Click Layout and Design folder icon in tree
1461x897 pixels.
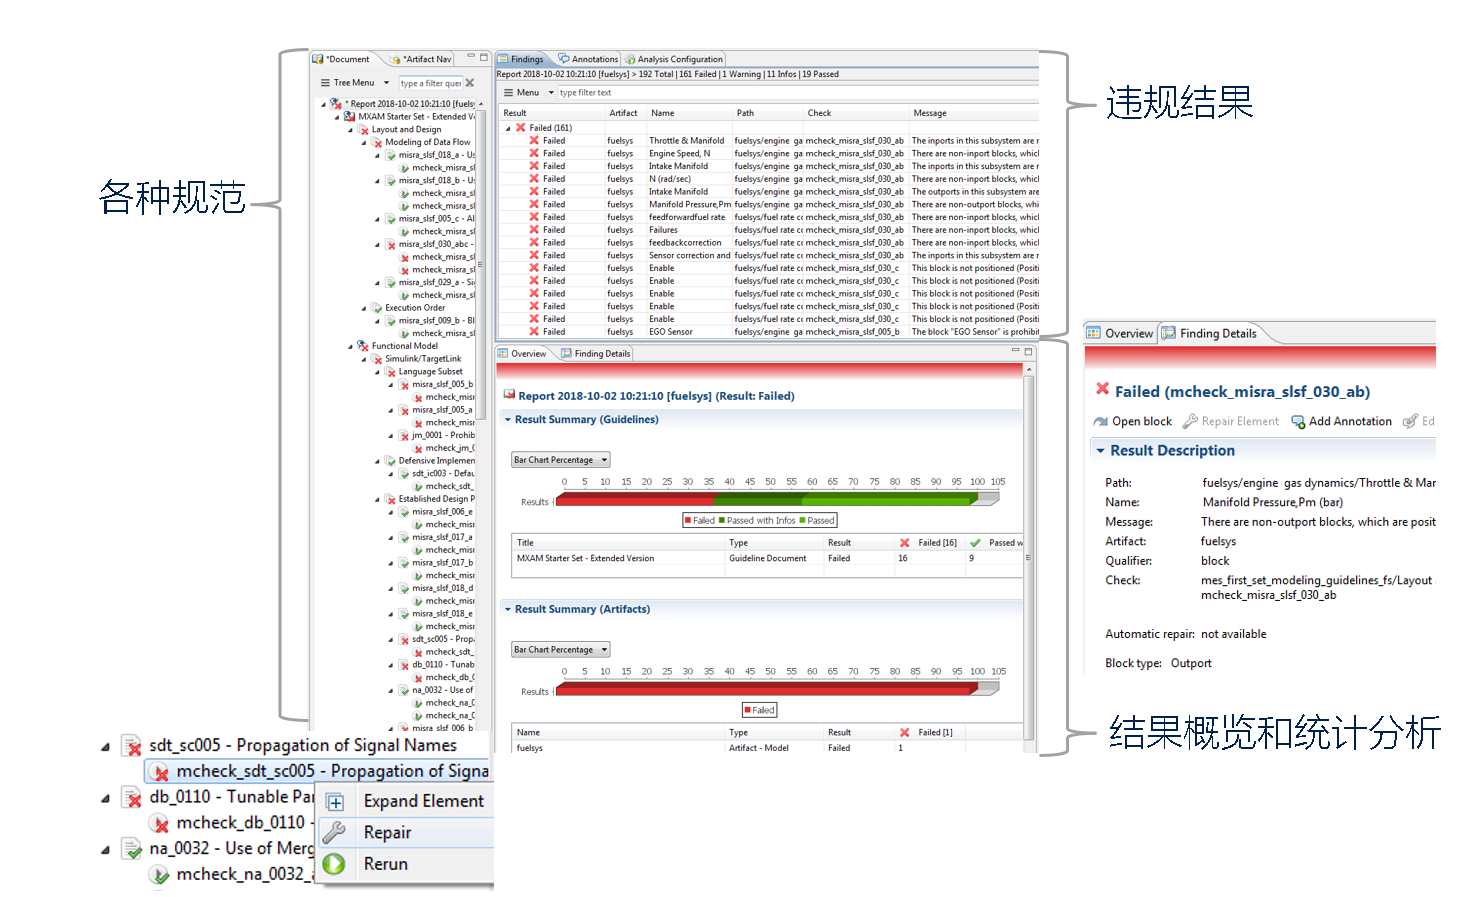[x=364, y=130]
